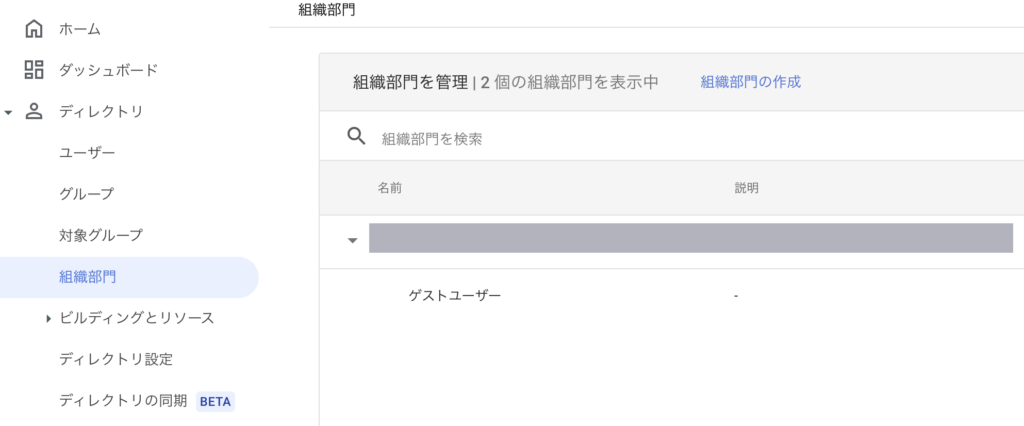1024x426 pixels.
Task: Open グループ in the sidebar
Action: [87, 194]
